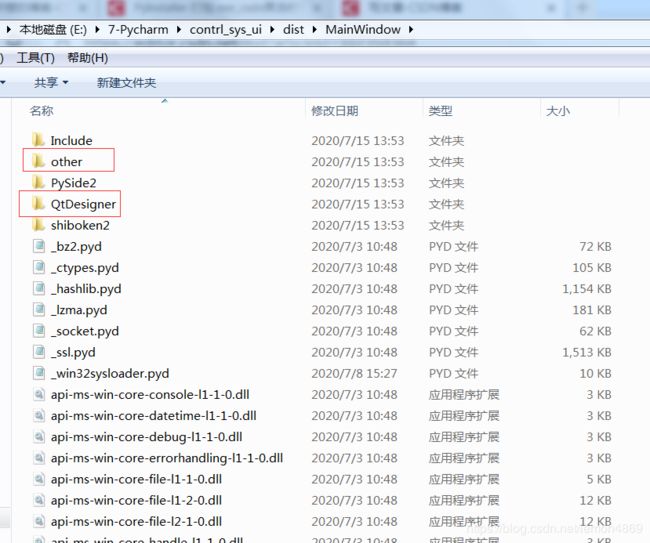Select the shiboken2 folder icon

pyautogui.click(x=38, y=224)
